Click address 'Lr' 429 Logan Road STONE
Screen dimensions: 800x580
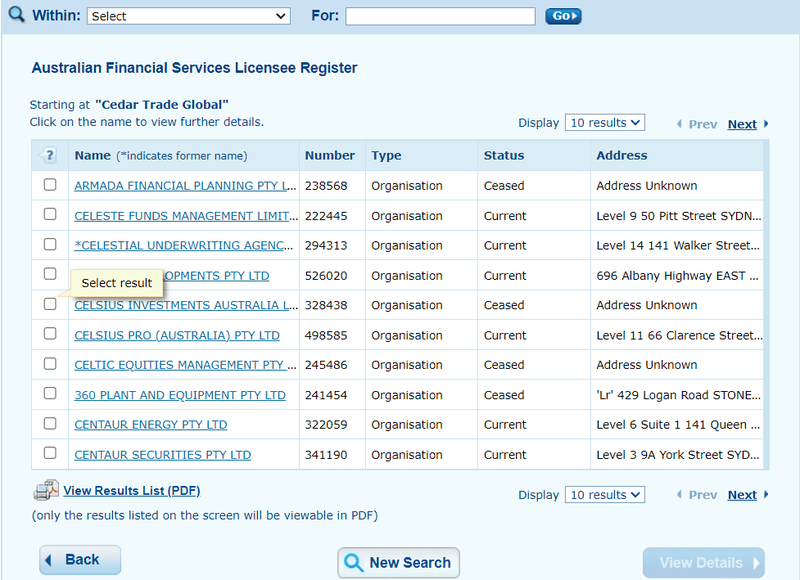coord(679,395)
